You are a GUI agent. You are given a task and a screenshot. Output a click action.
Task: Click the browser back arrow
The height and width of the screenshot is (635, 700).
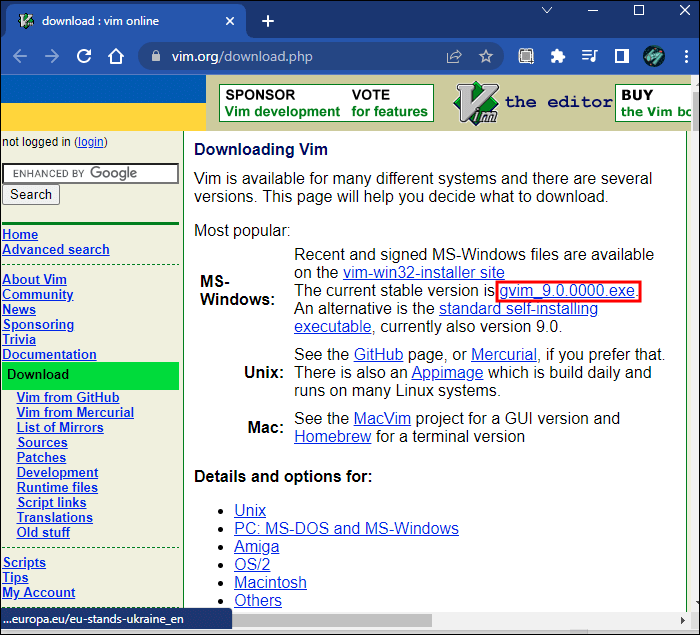[20, 56]
